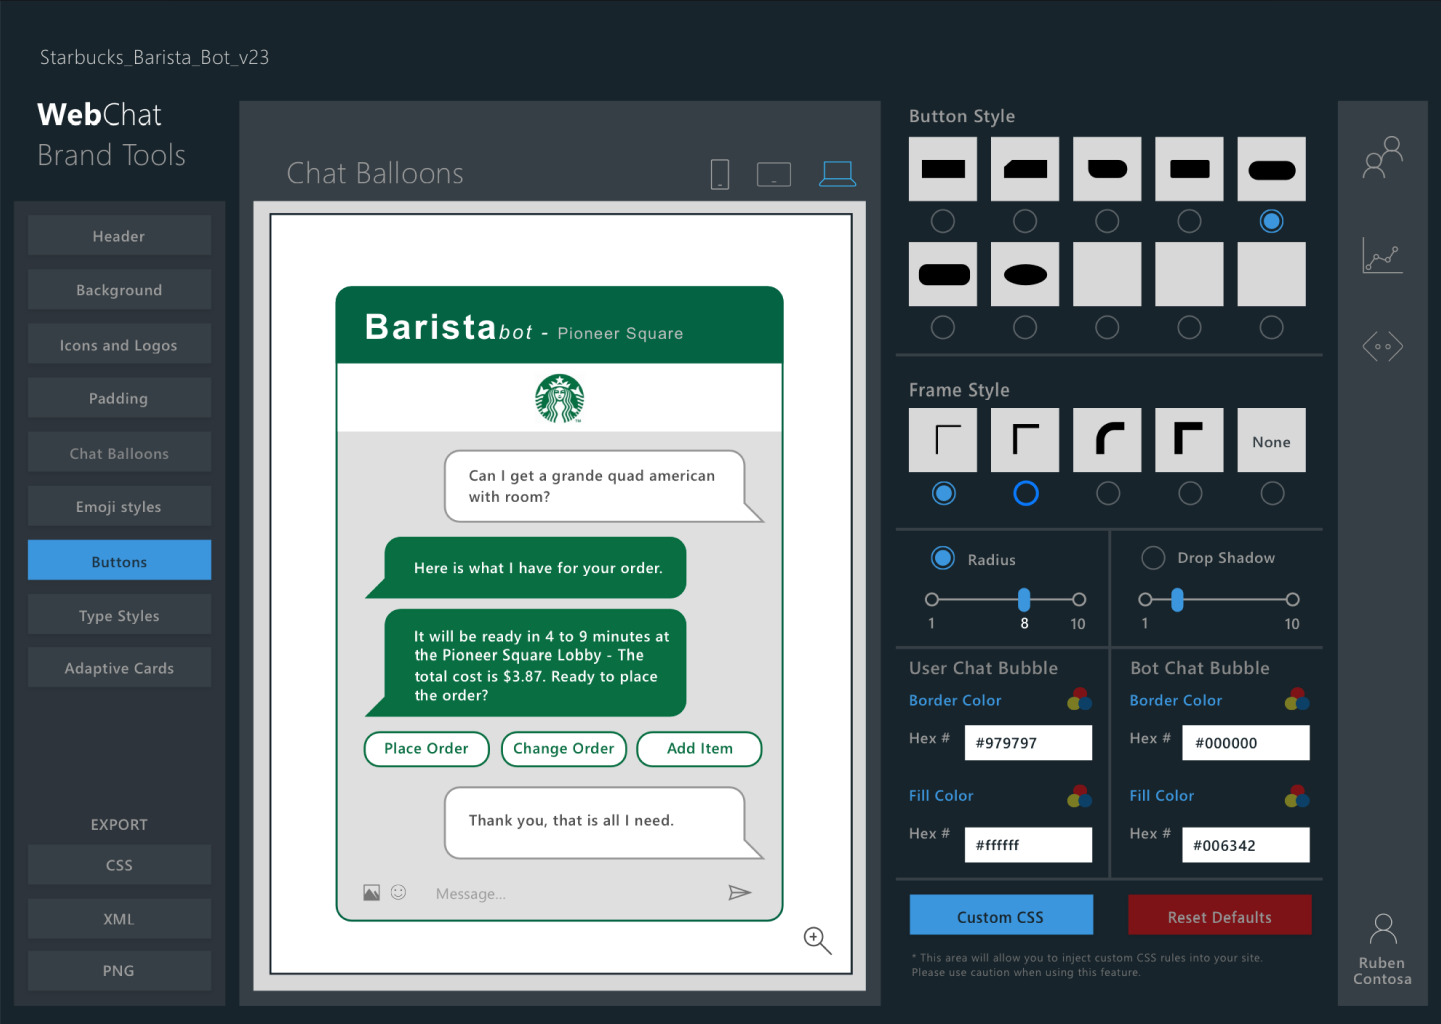Image resolution: width=1441 pixels, height=1024 pixels.
Task: Open the emoji picker in chat
Action: coord(398,892)
